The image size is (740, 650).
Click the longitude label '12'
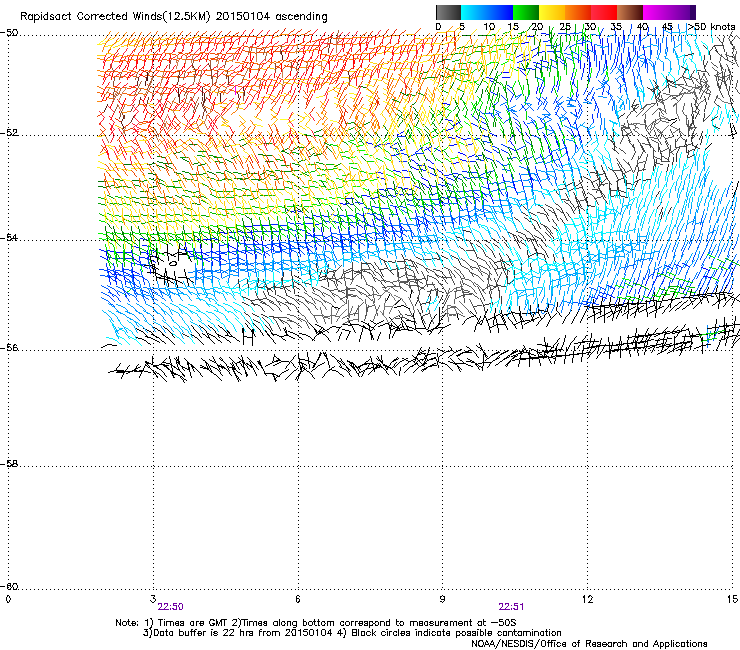coord(588,599)
